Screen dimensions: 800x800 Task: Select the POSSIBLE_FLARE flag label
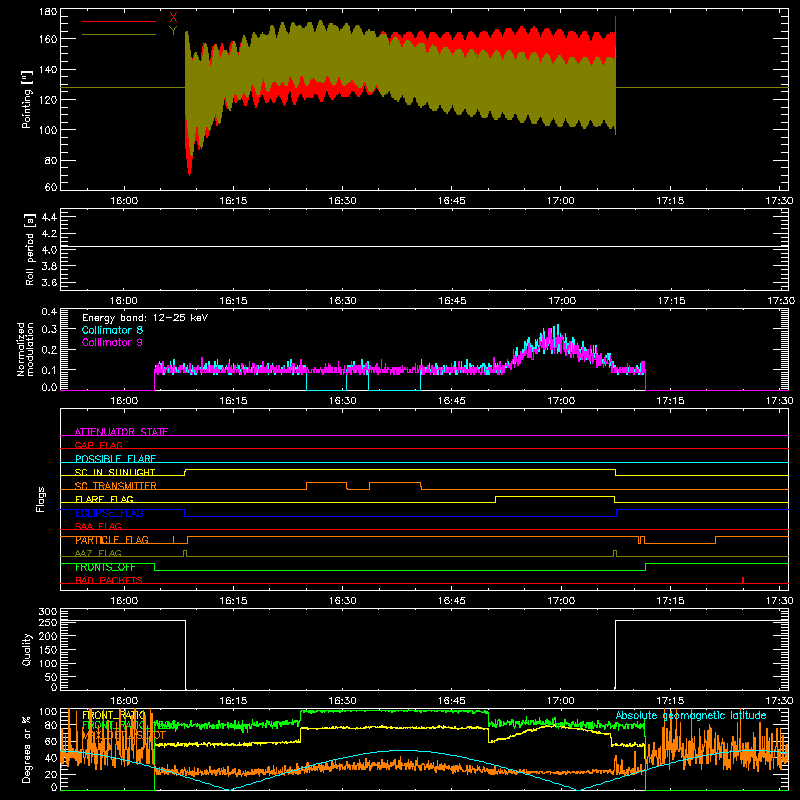(x=116, y=459)
